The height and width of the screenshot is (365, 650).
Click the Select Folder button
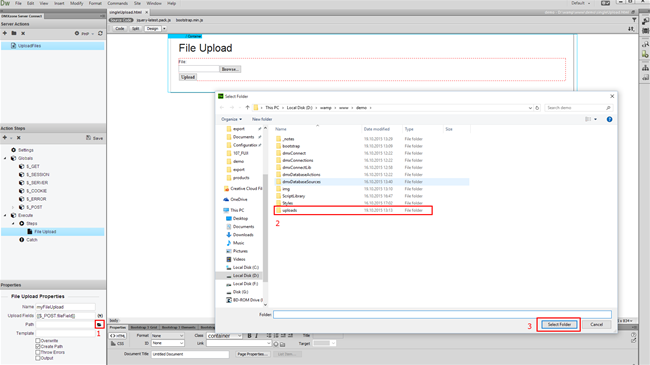[x=559, y=324]
